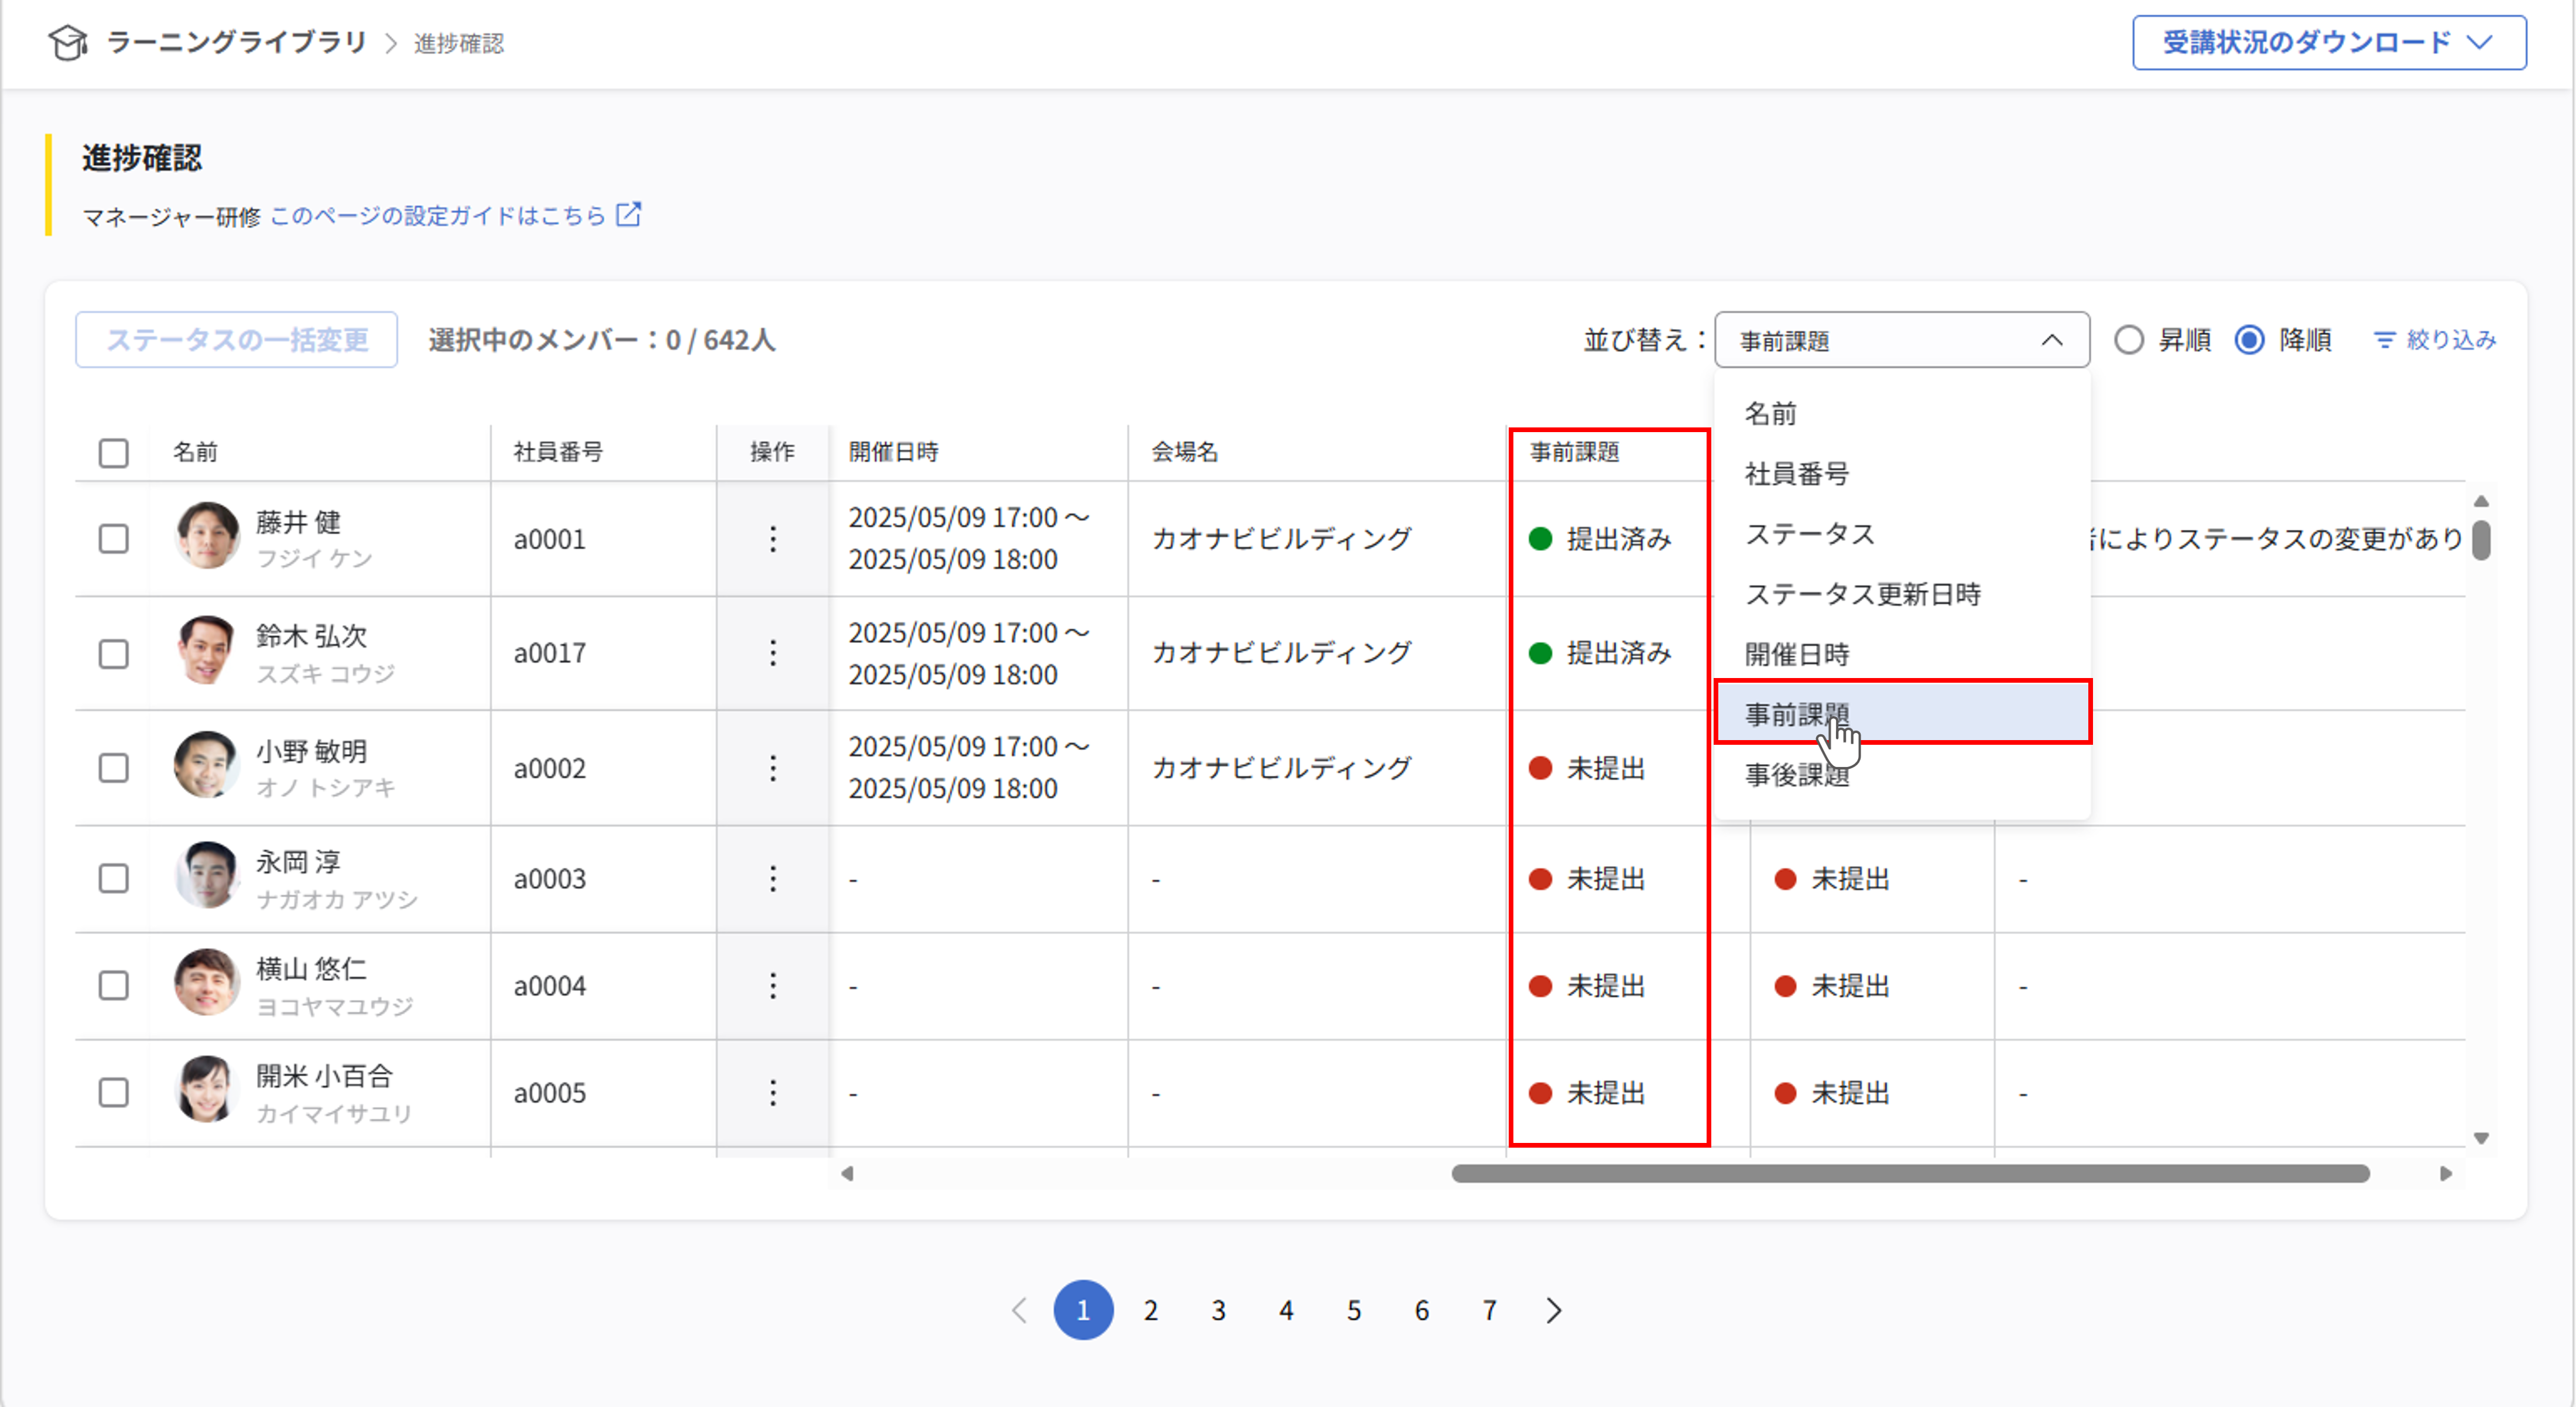This screenshot has height=1407, width=2576.
Task: Click employee number a0017
Action: 549,654
